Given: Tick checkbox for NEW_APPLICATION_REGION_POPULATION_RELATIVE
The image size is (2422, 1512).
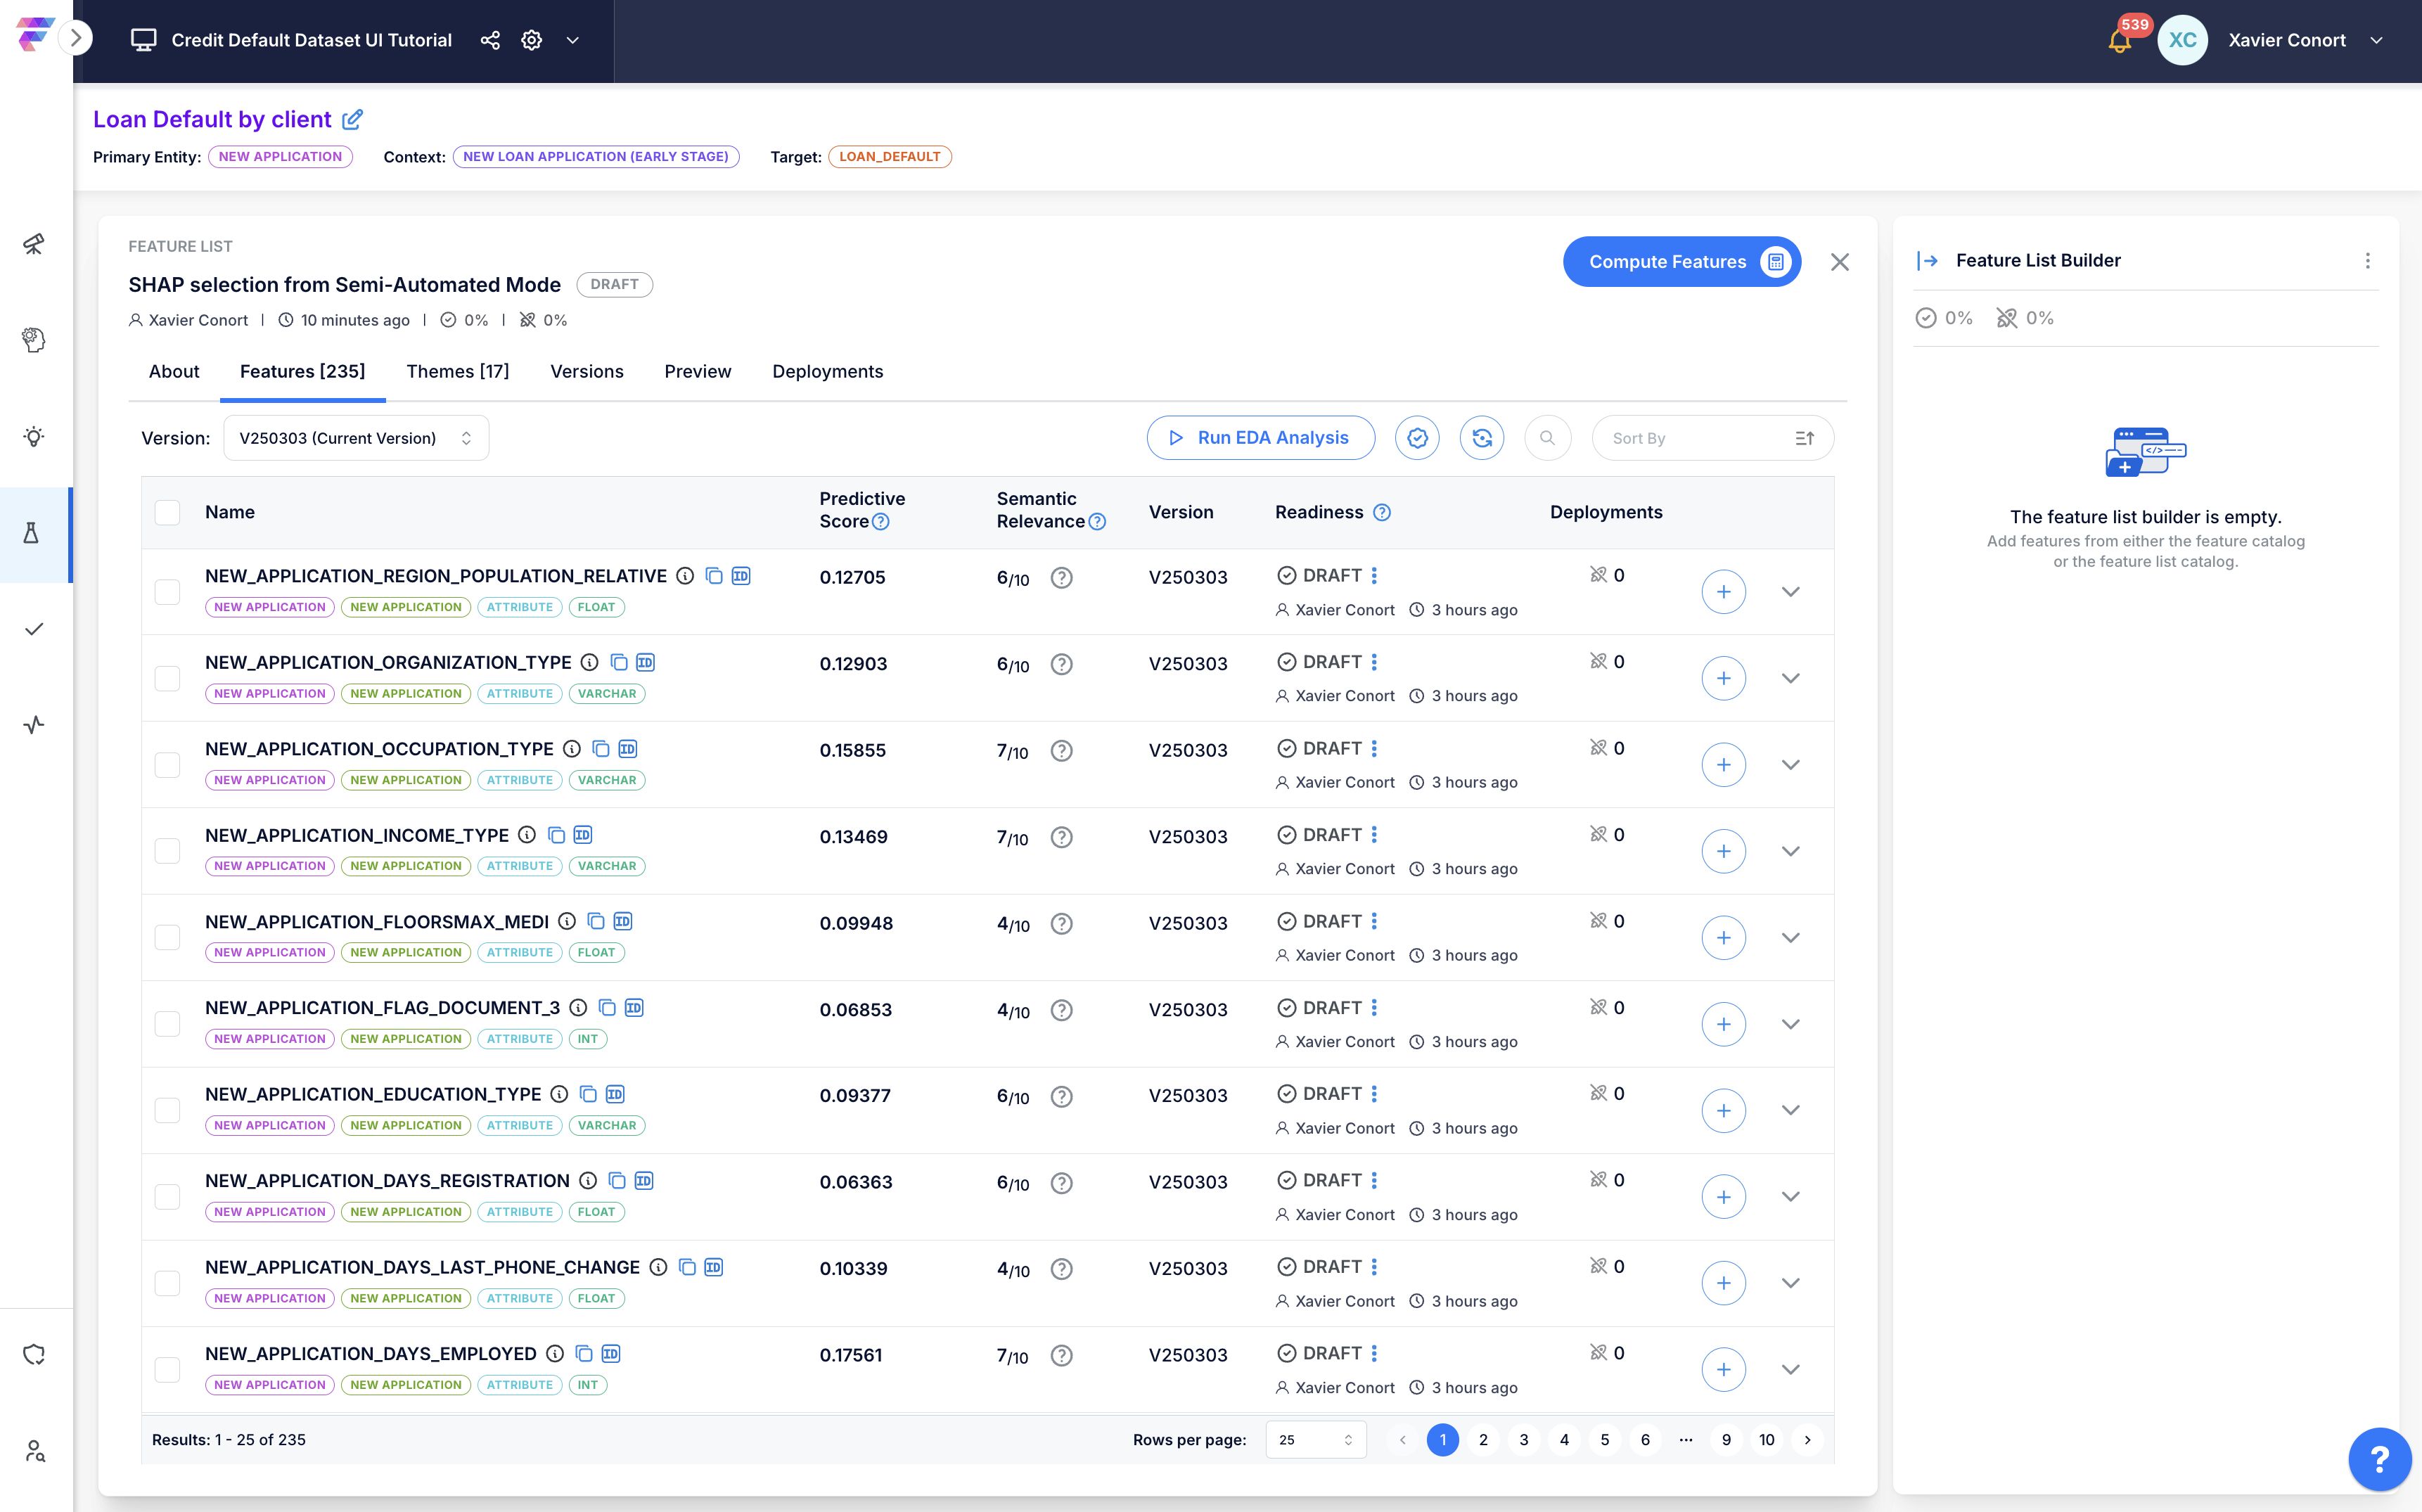Looking at the screenshot, I should click(167, 591).
